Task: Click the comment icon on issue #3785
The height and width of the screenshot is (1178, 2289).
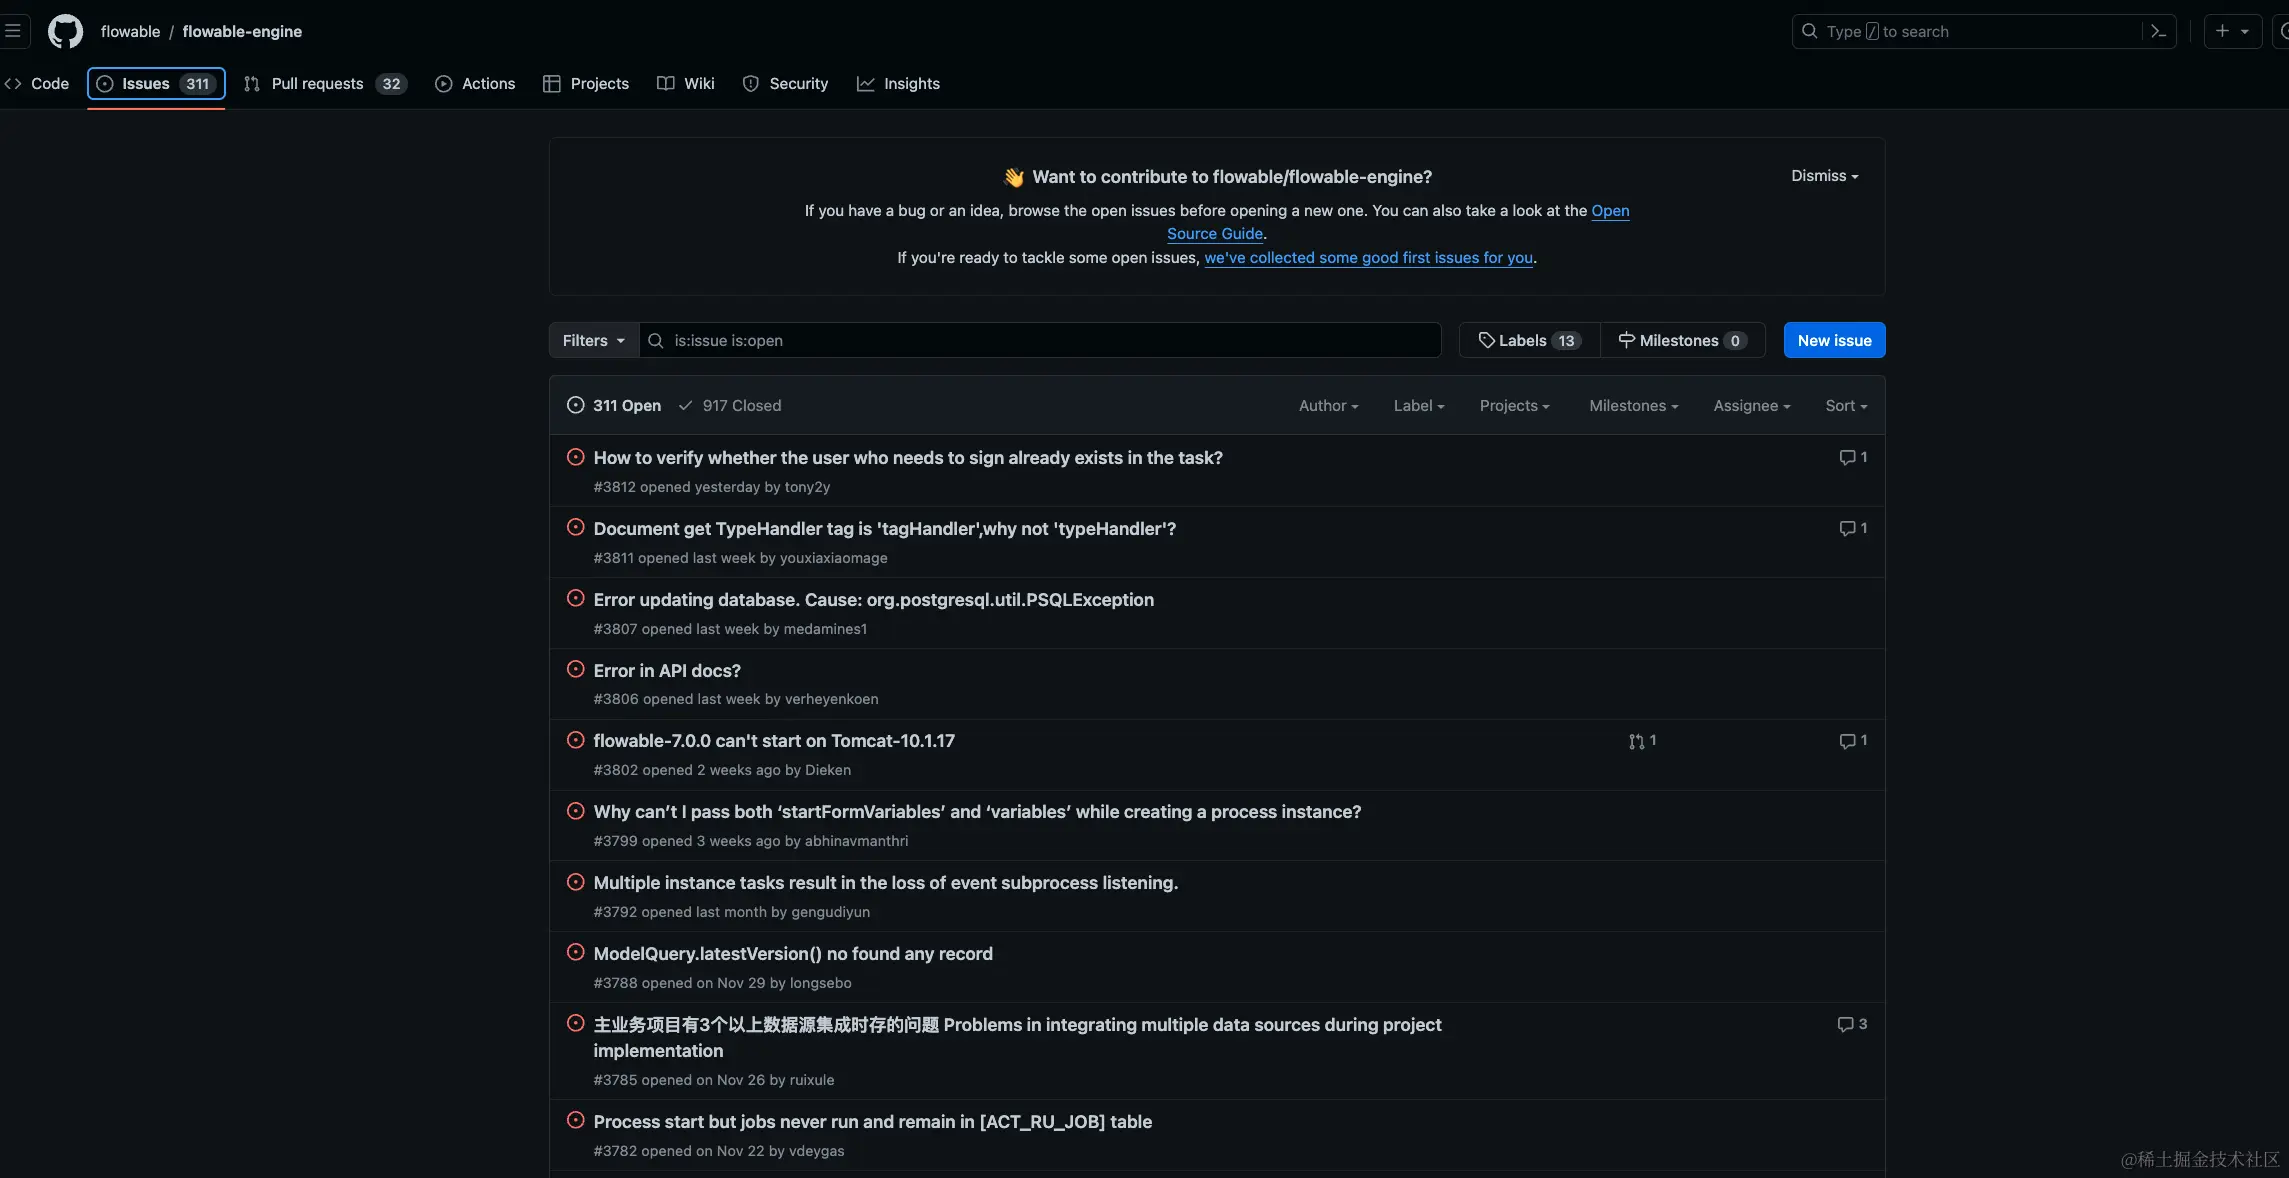Action: pos(1845,1024)
